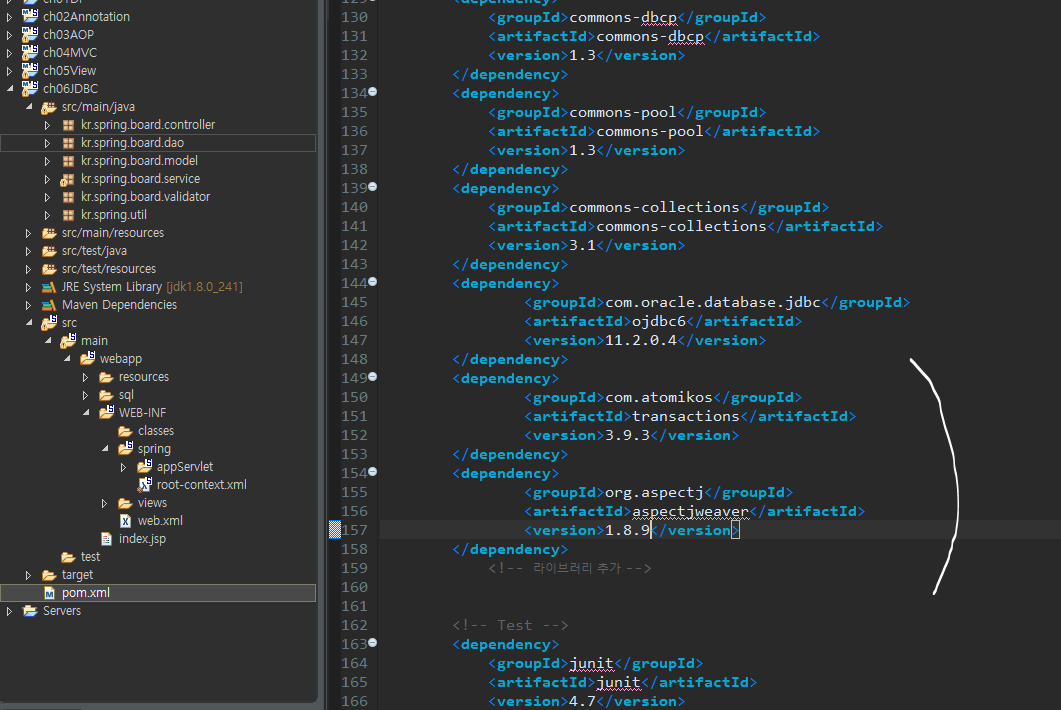Viewport: 1061px width, 710px height.
Task: Collapse the src/main/java node
Action: point(28,107)
